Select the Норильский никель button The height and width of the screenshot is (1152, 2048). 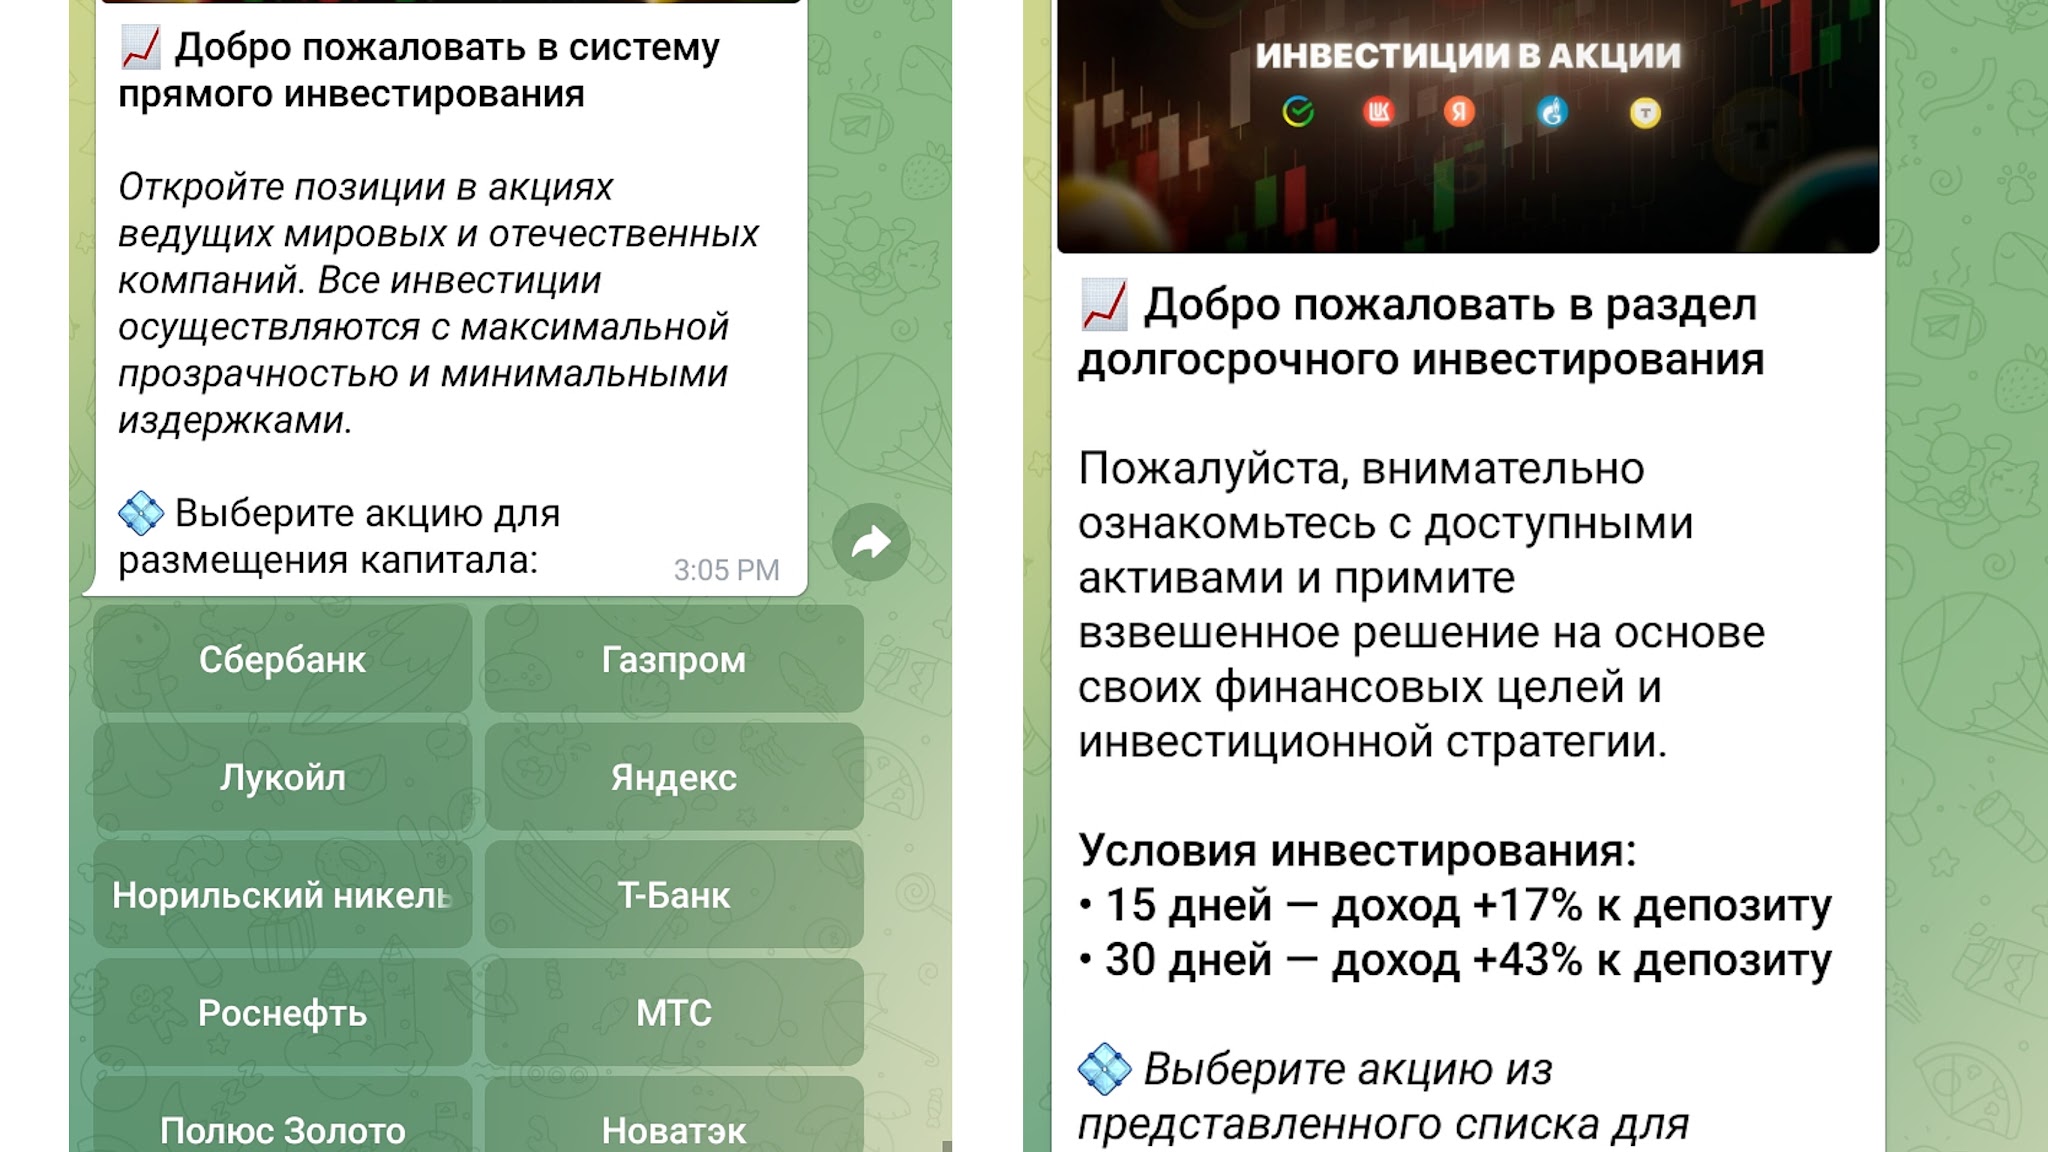283,895
